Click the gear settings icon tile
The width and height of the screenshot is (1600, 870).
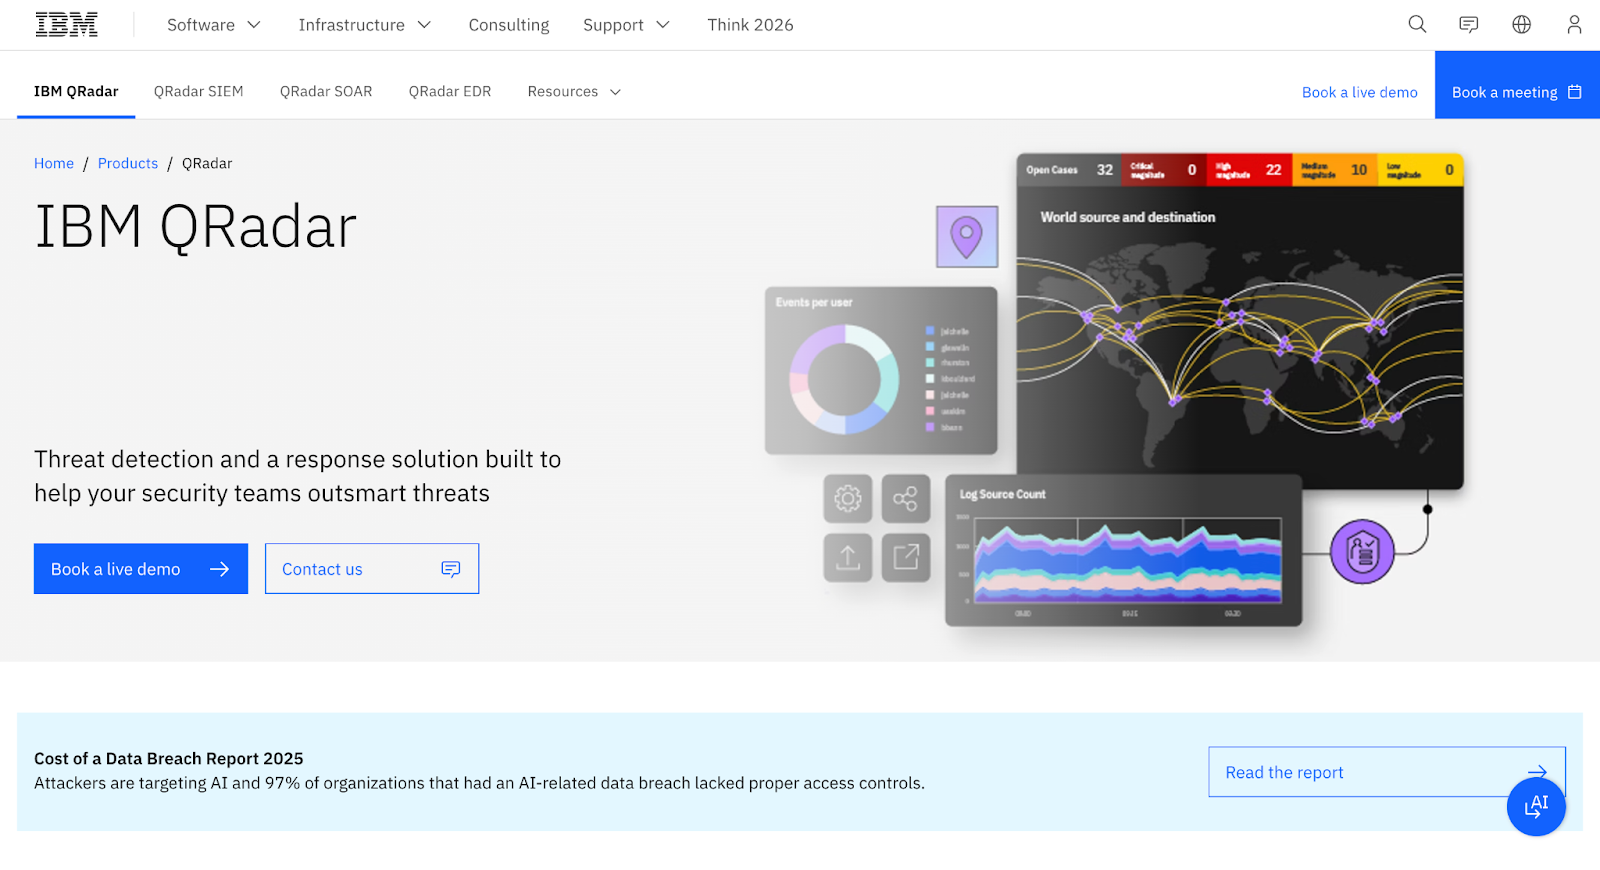[848, 498]
